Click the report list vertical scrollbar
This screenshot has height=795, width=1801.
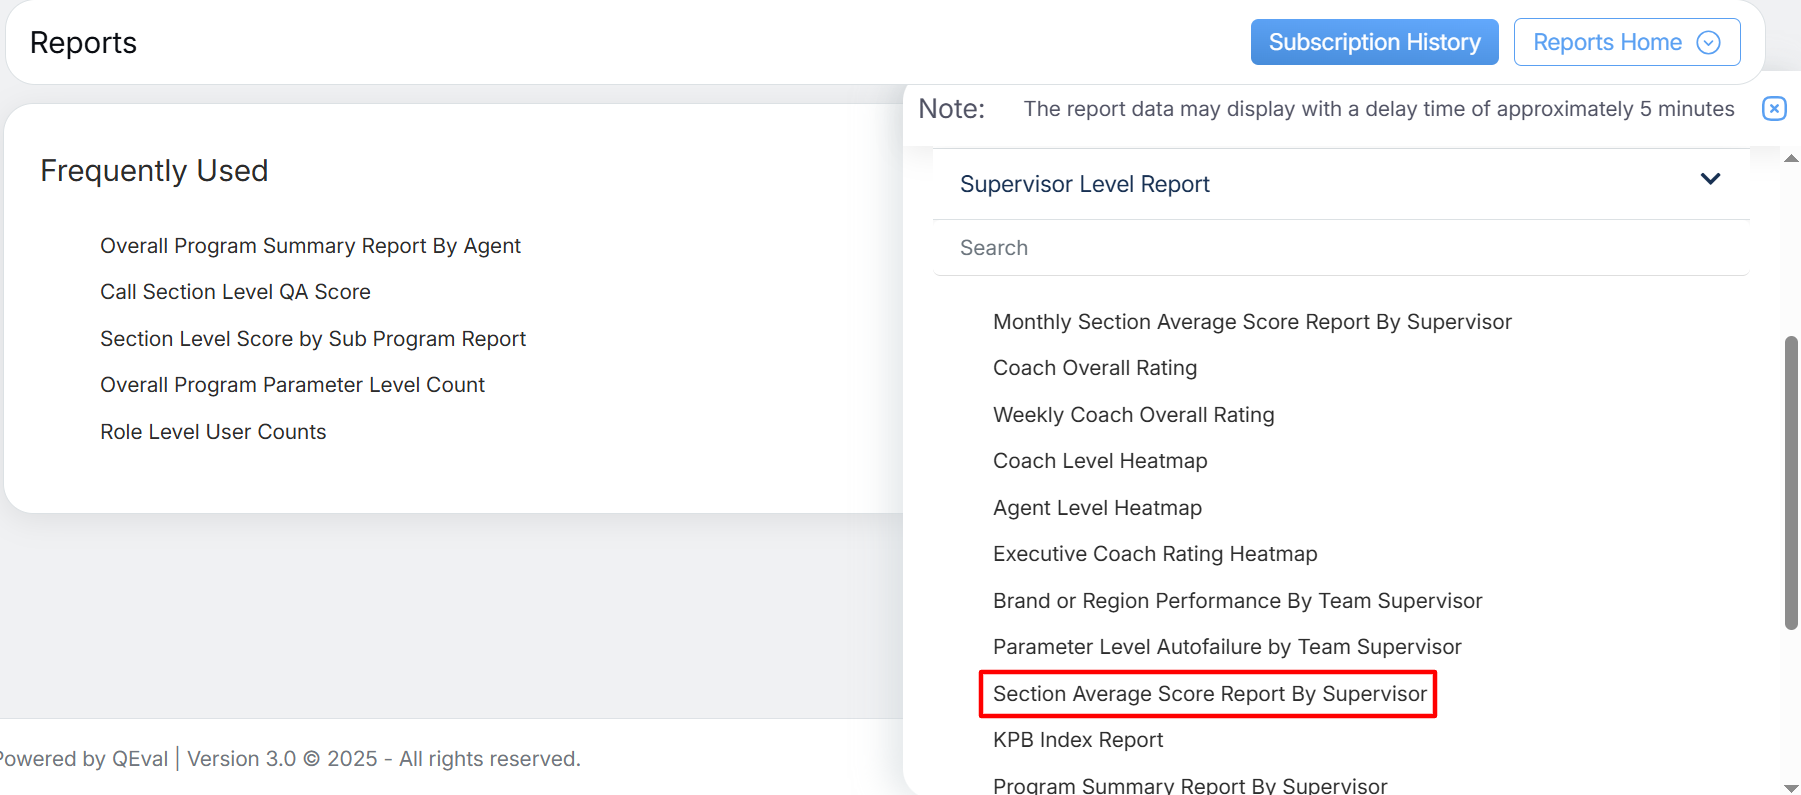point(1791,482)
